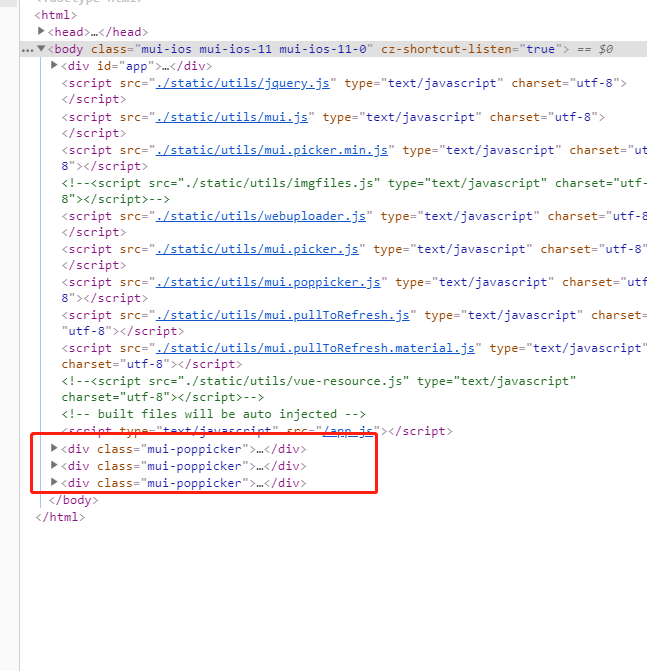Select the closing body tag
Screen dimensions: 647x671
point(73,500)
